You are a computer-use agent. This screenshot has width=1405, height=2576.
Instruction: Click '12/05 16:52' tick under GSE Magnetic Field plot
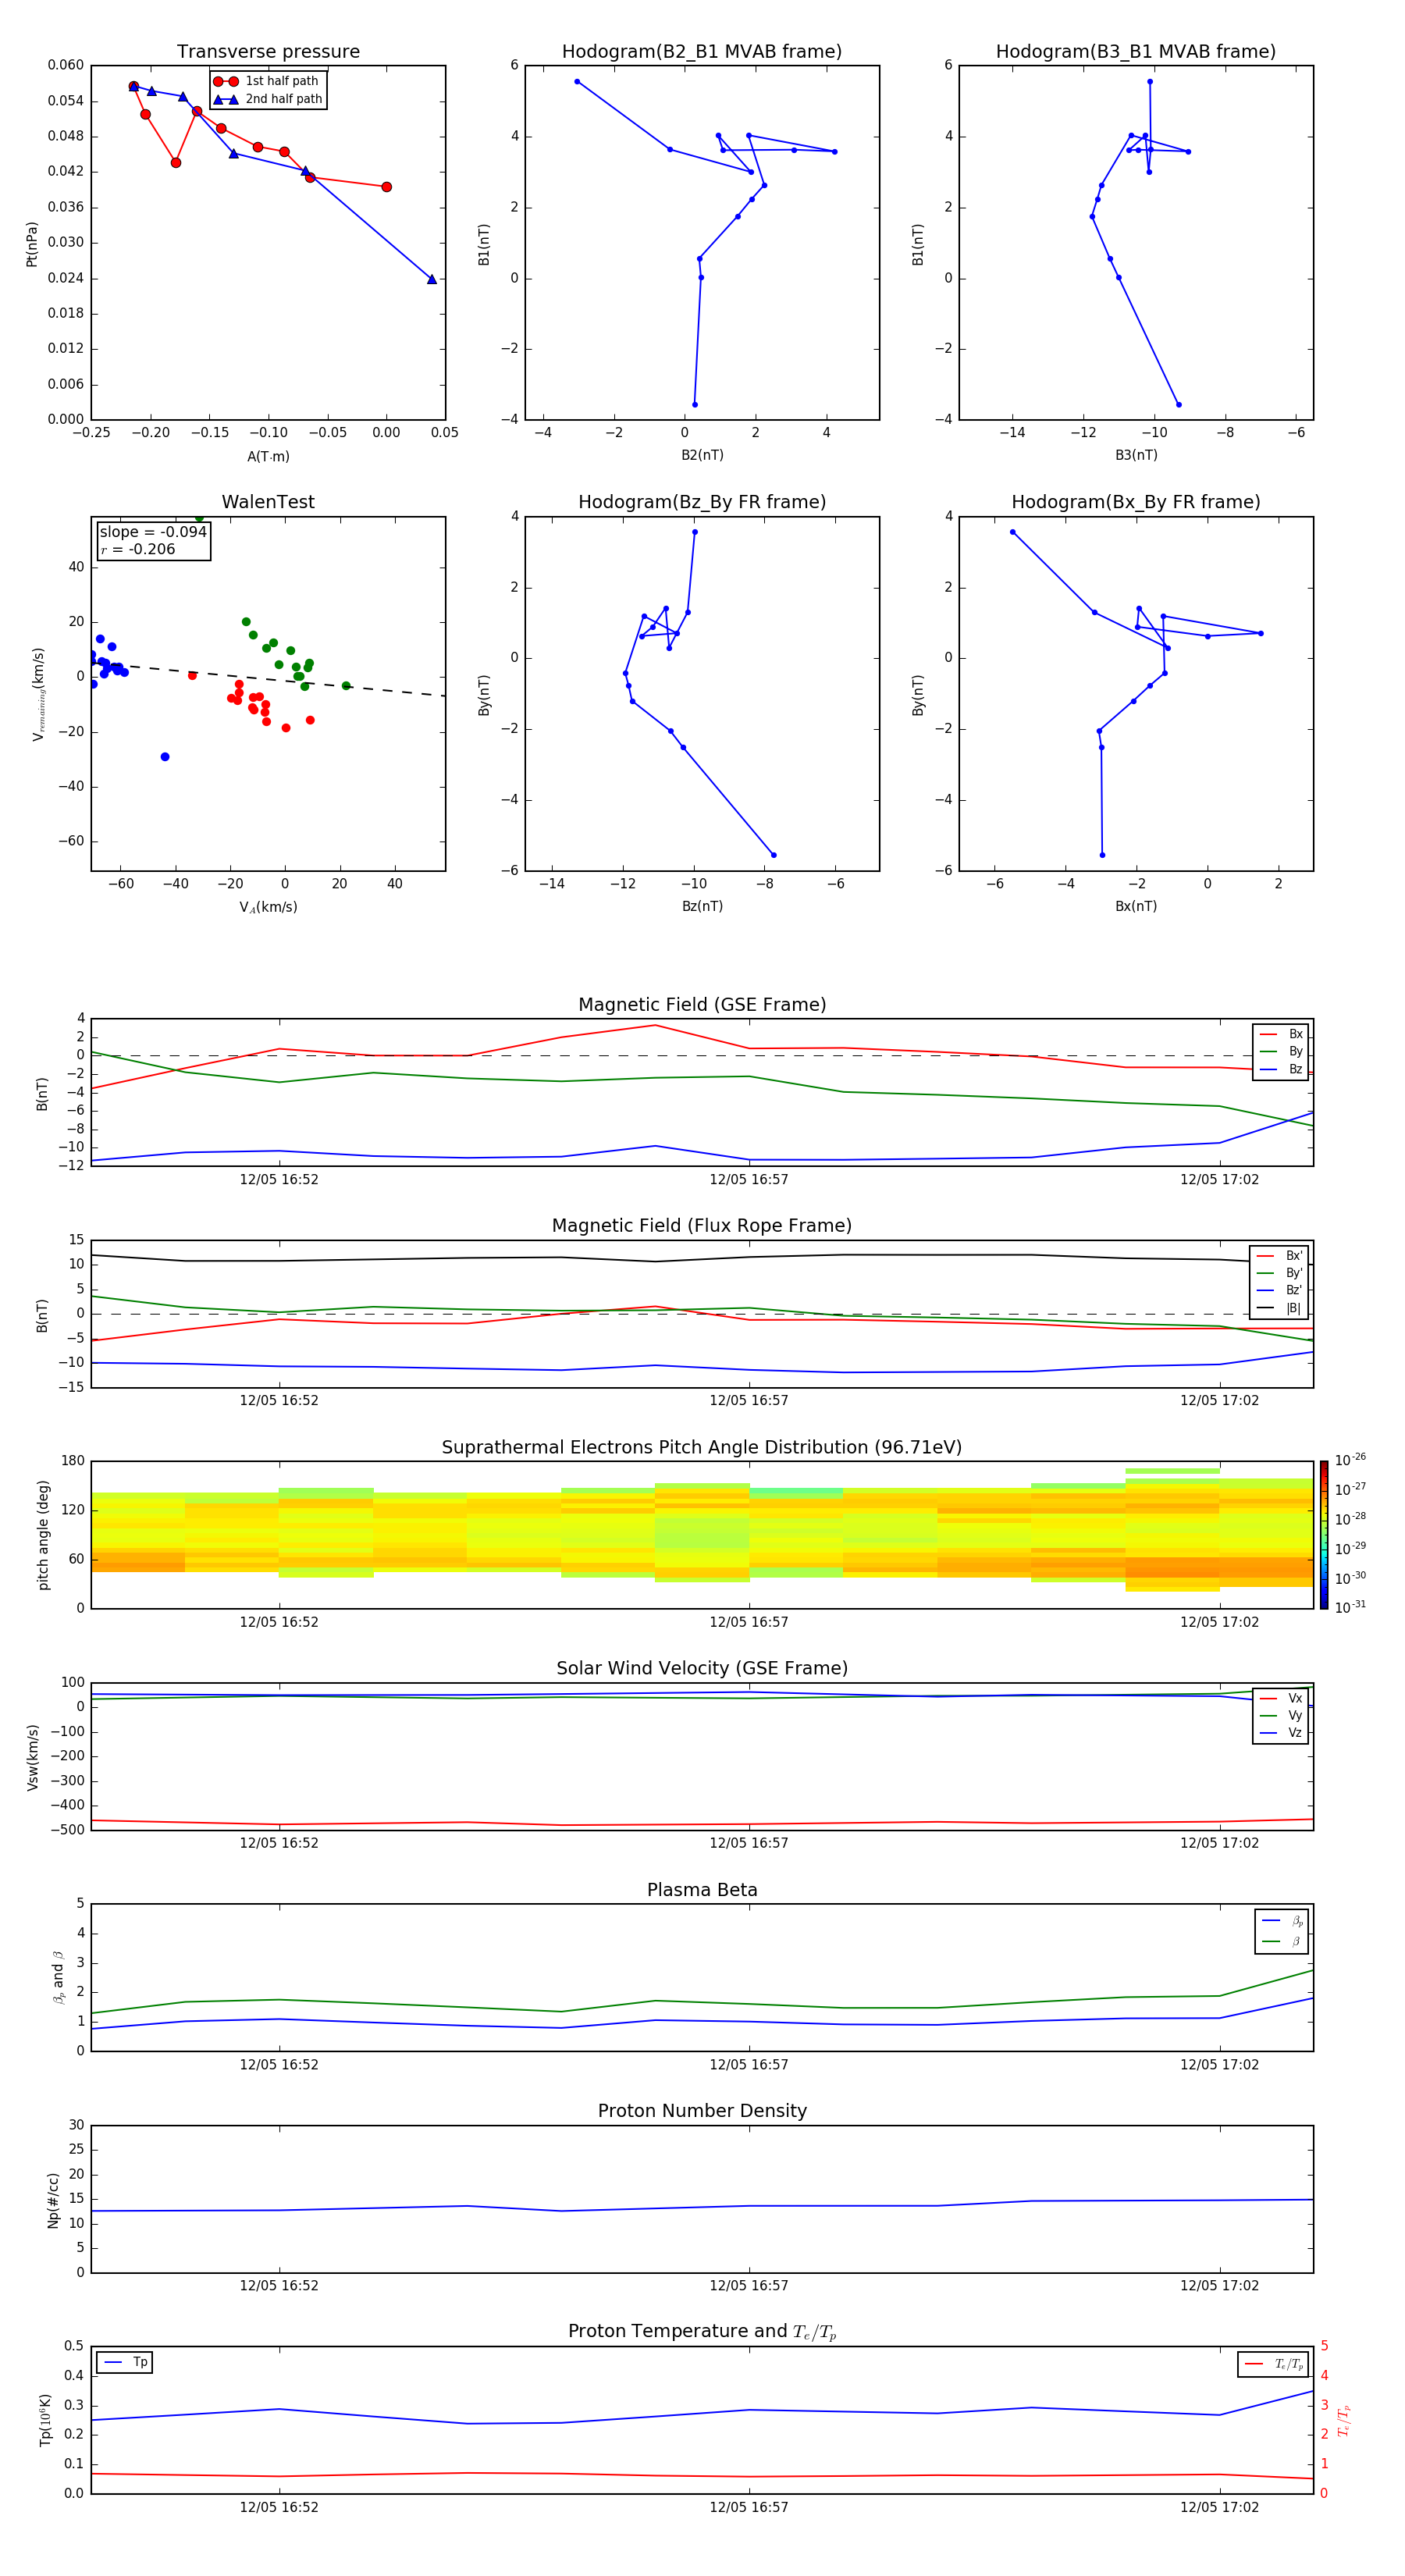click(279, 1180)
